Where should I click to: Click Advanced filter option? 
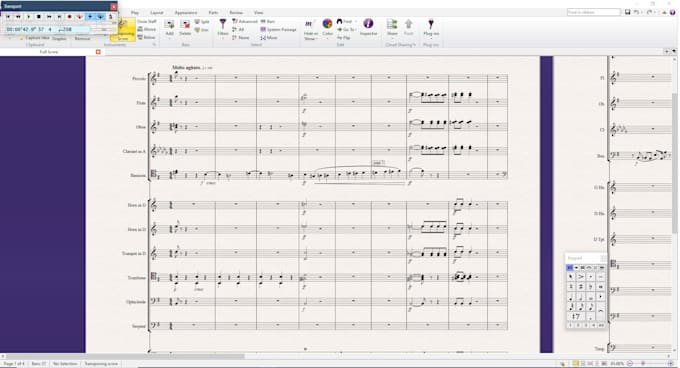click(x=245, y=21)
